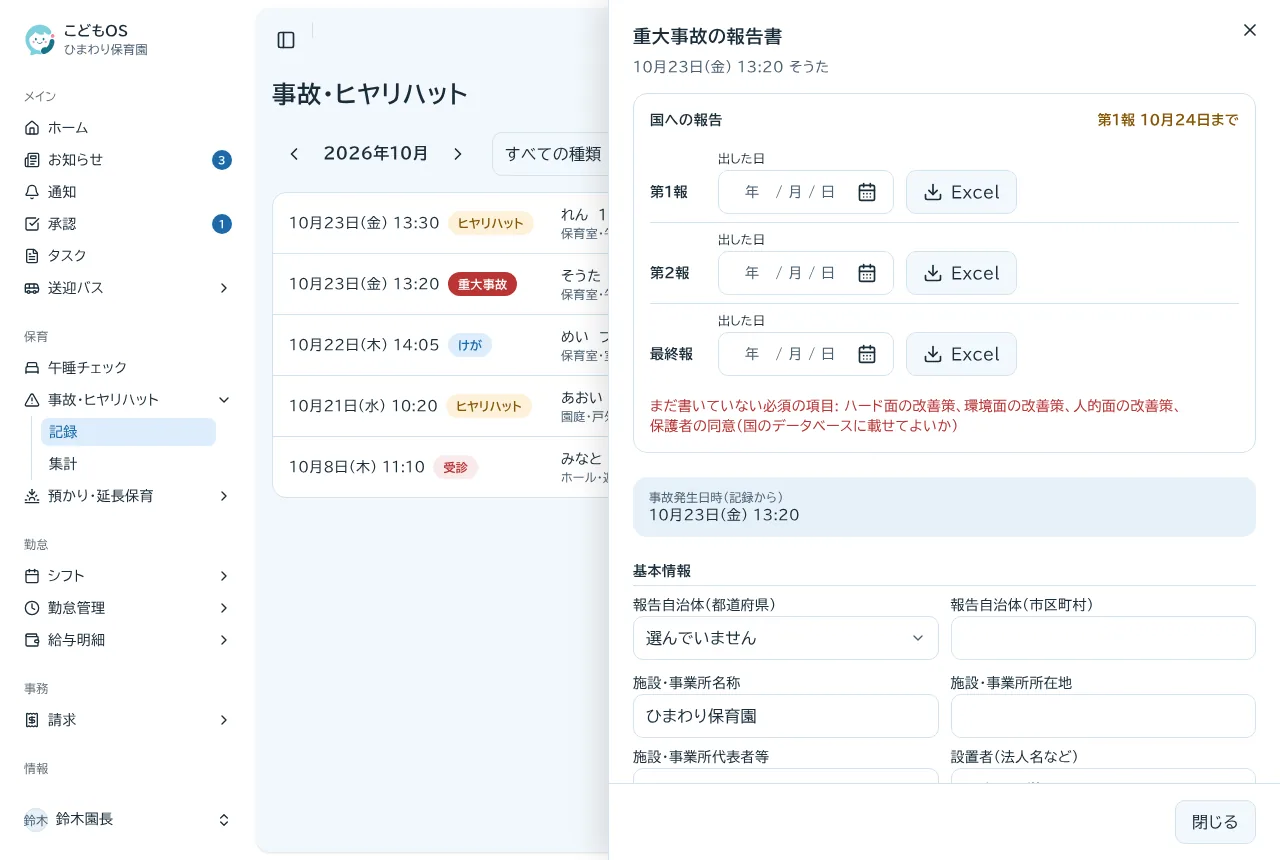The image size is (1280, 860).
Task: Expand the 給与明細 menu
Action: (128, 640)
